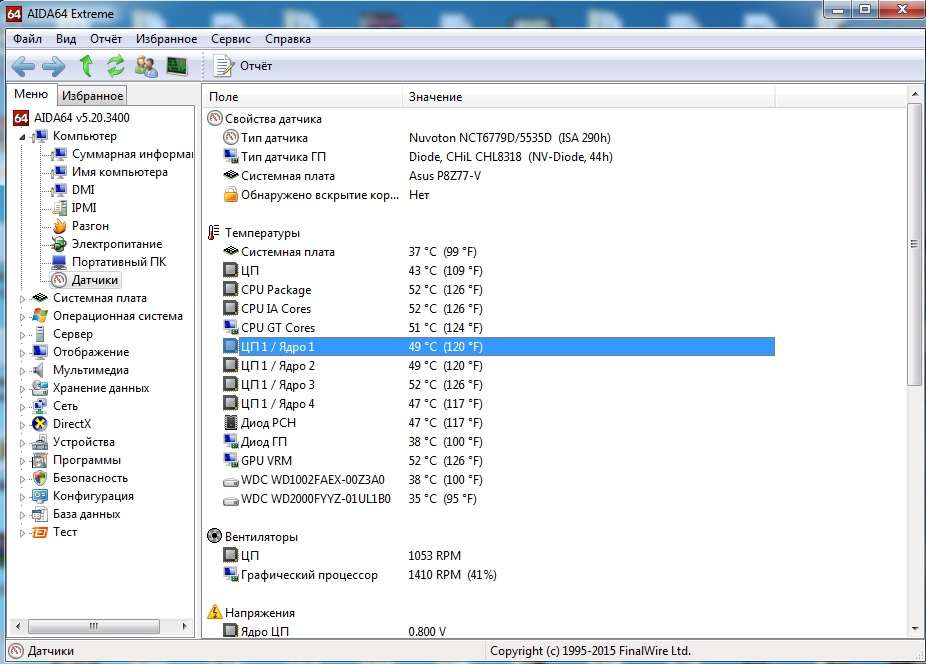The height and width of the screenshot is (664, 926).
Task: Select the CPU Package temperature row
Action: (498, 289)
